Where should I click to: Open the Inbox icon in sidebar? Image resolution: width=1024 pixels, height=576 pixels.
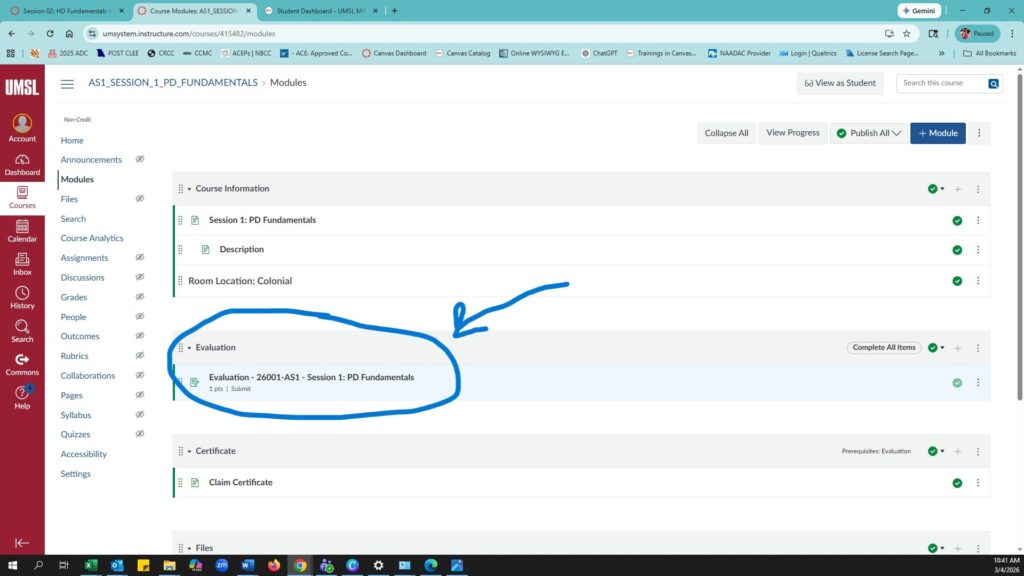click(22, 264)
